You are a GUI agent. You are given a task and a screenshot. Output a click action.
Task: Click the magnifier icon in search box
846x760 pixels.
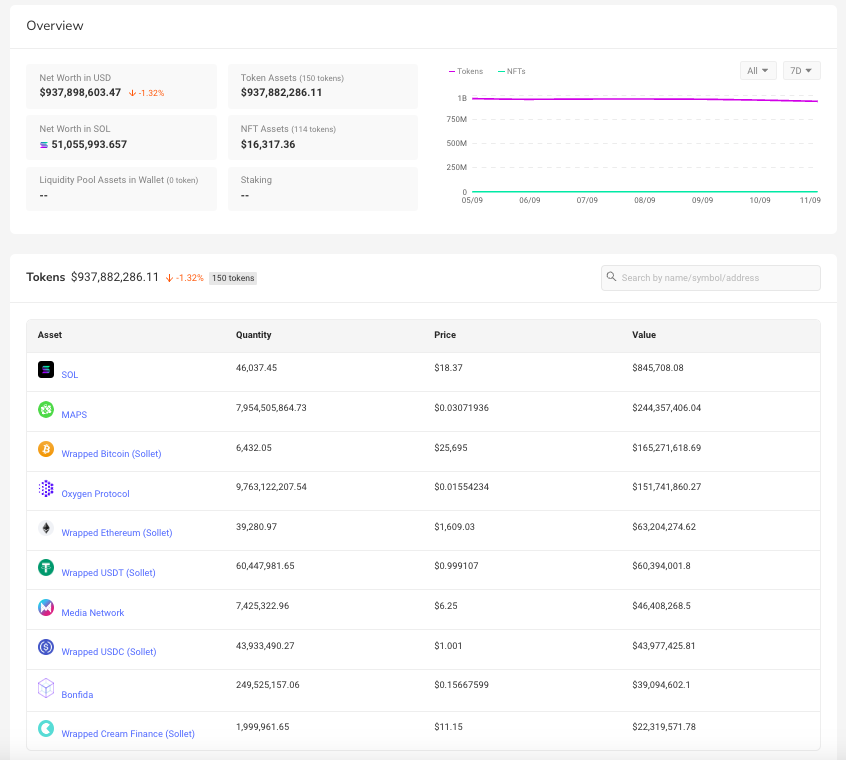[x=611, y=277]
